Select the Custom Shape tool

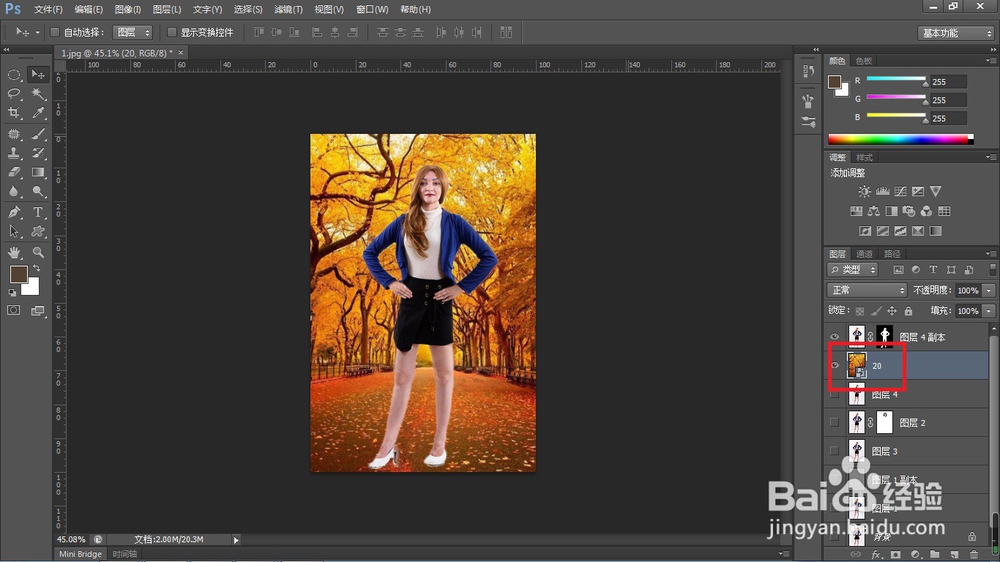click(x=38, y=232)
